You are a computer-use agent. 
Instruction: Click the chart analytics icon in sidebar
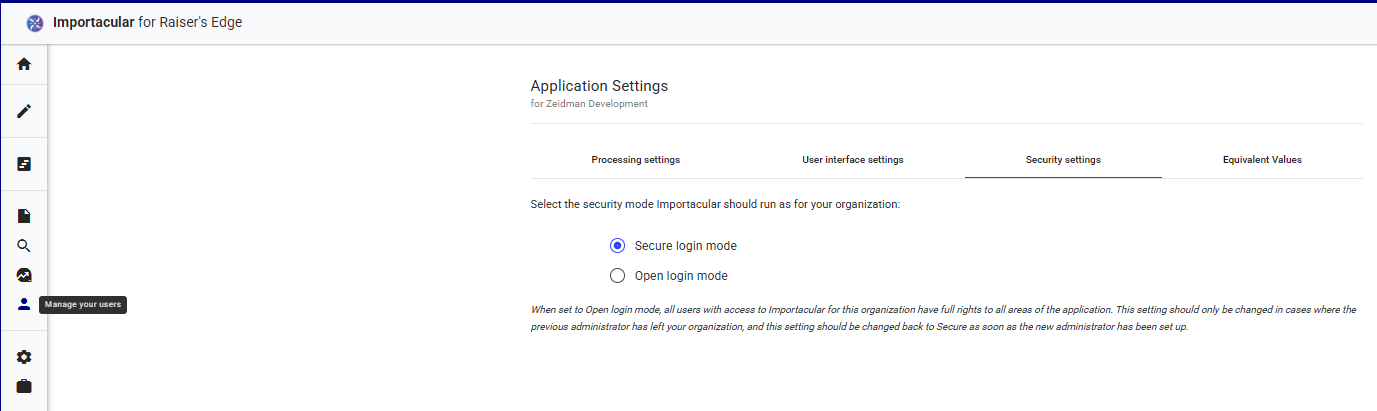24,275
